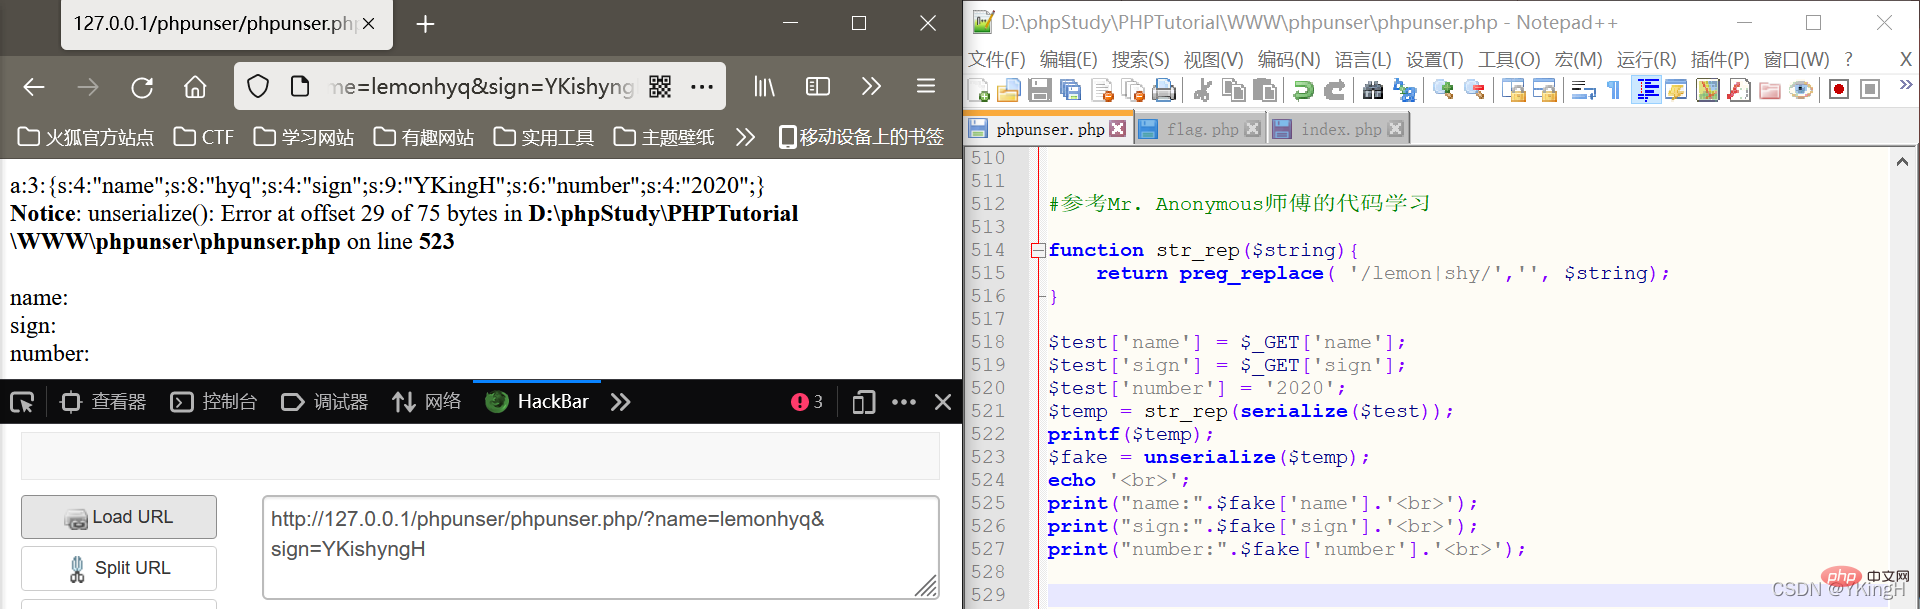Click the Replace icon in Notepad++ toolbar
The height and width of the screenshot is (609, 1920).
point(1404,91)
